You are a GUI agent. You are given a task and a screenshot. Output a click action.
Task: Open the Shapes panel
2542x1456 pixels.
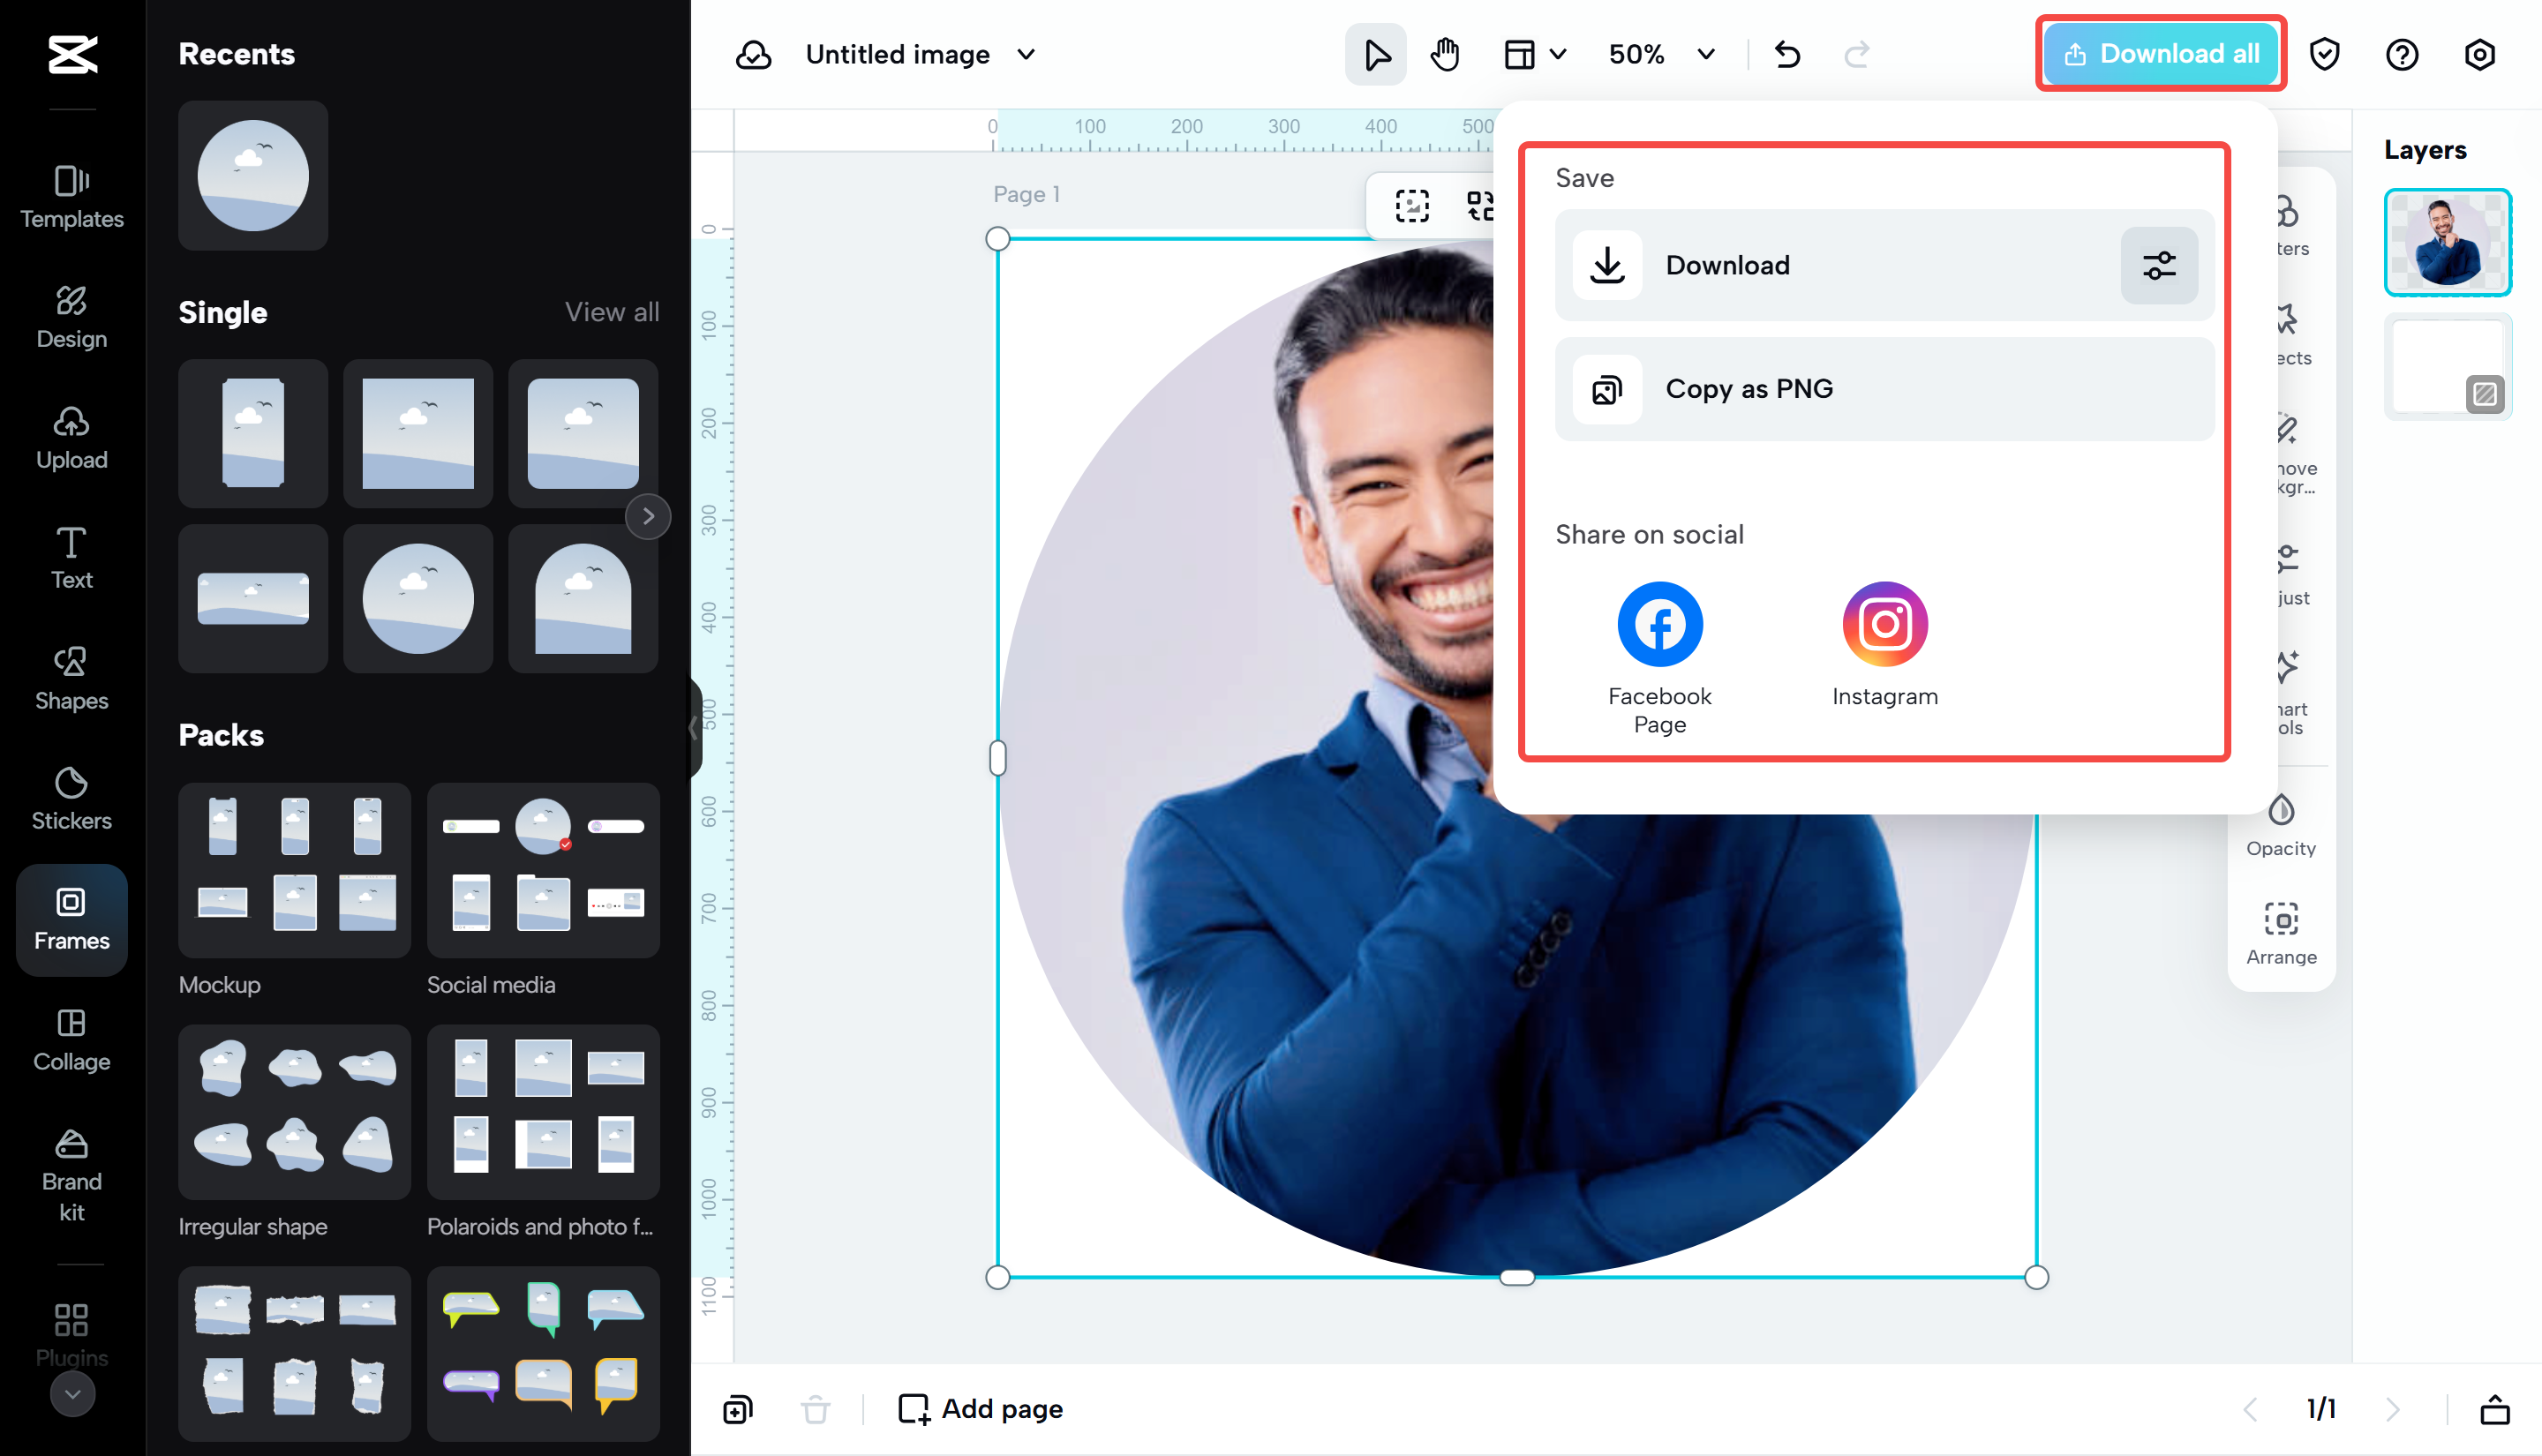pyautogui.click(x=70, y=677)
